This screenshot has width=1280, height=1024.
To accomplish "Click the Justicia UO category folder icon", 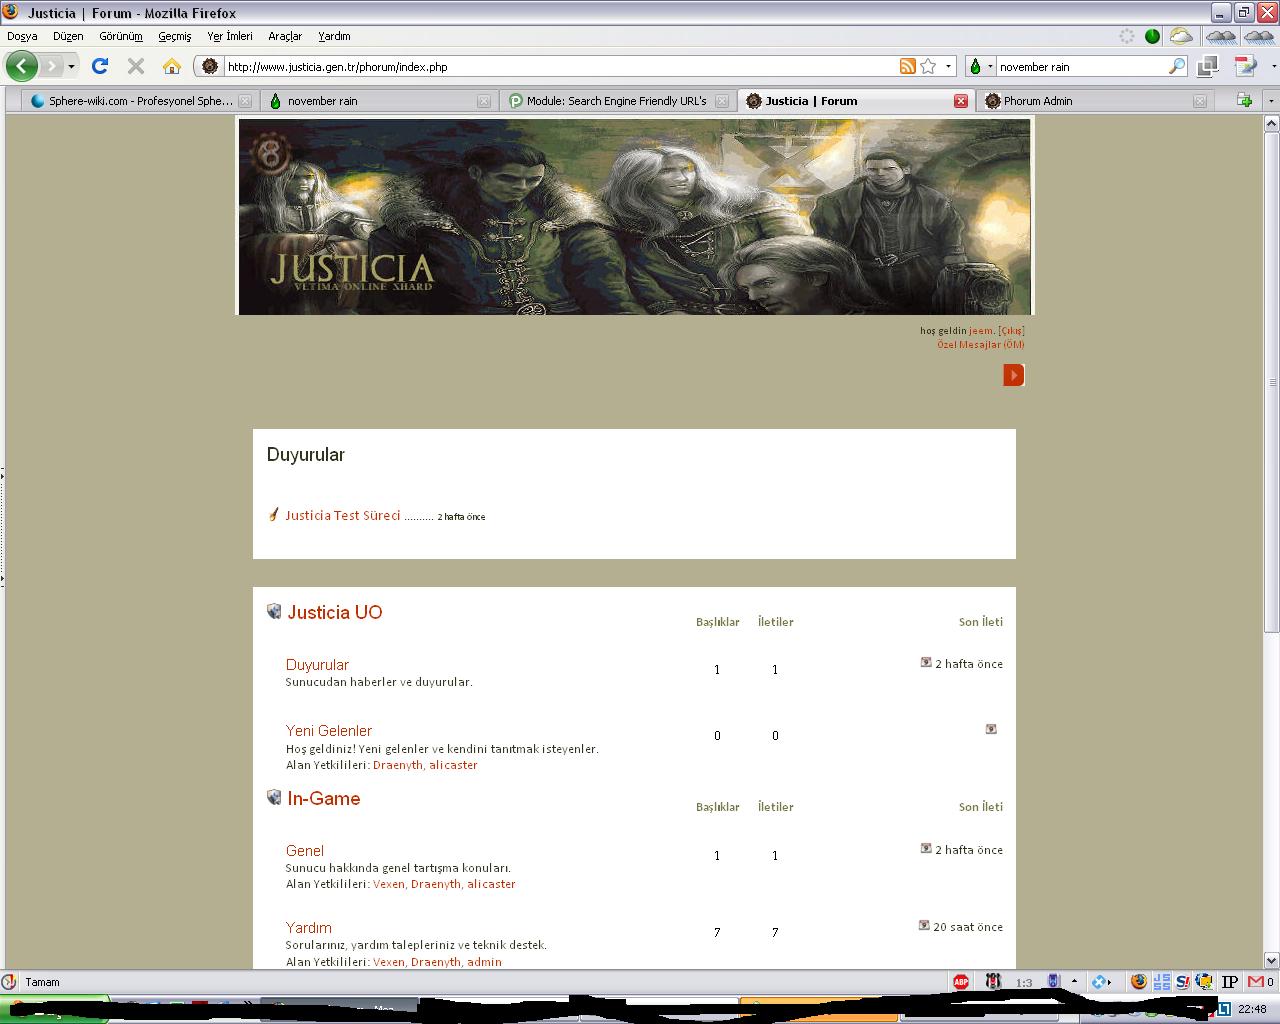I will 274,611.
